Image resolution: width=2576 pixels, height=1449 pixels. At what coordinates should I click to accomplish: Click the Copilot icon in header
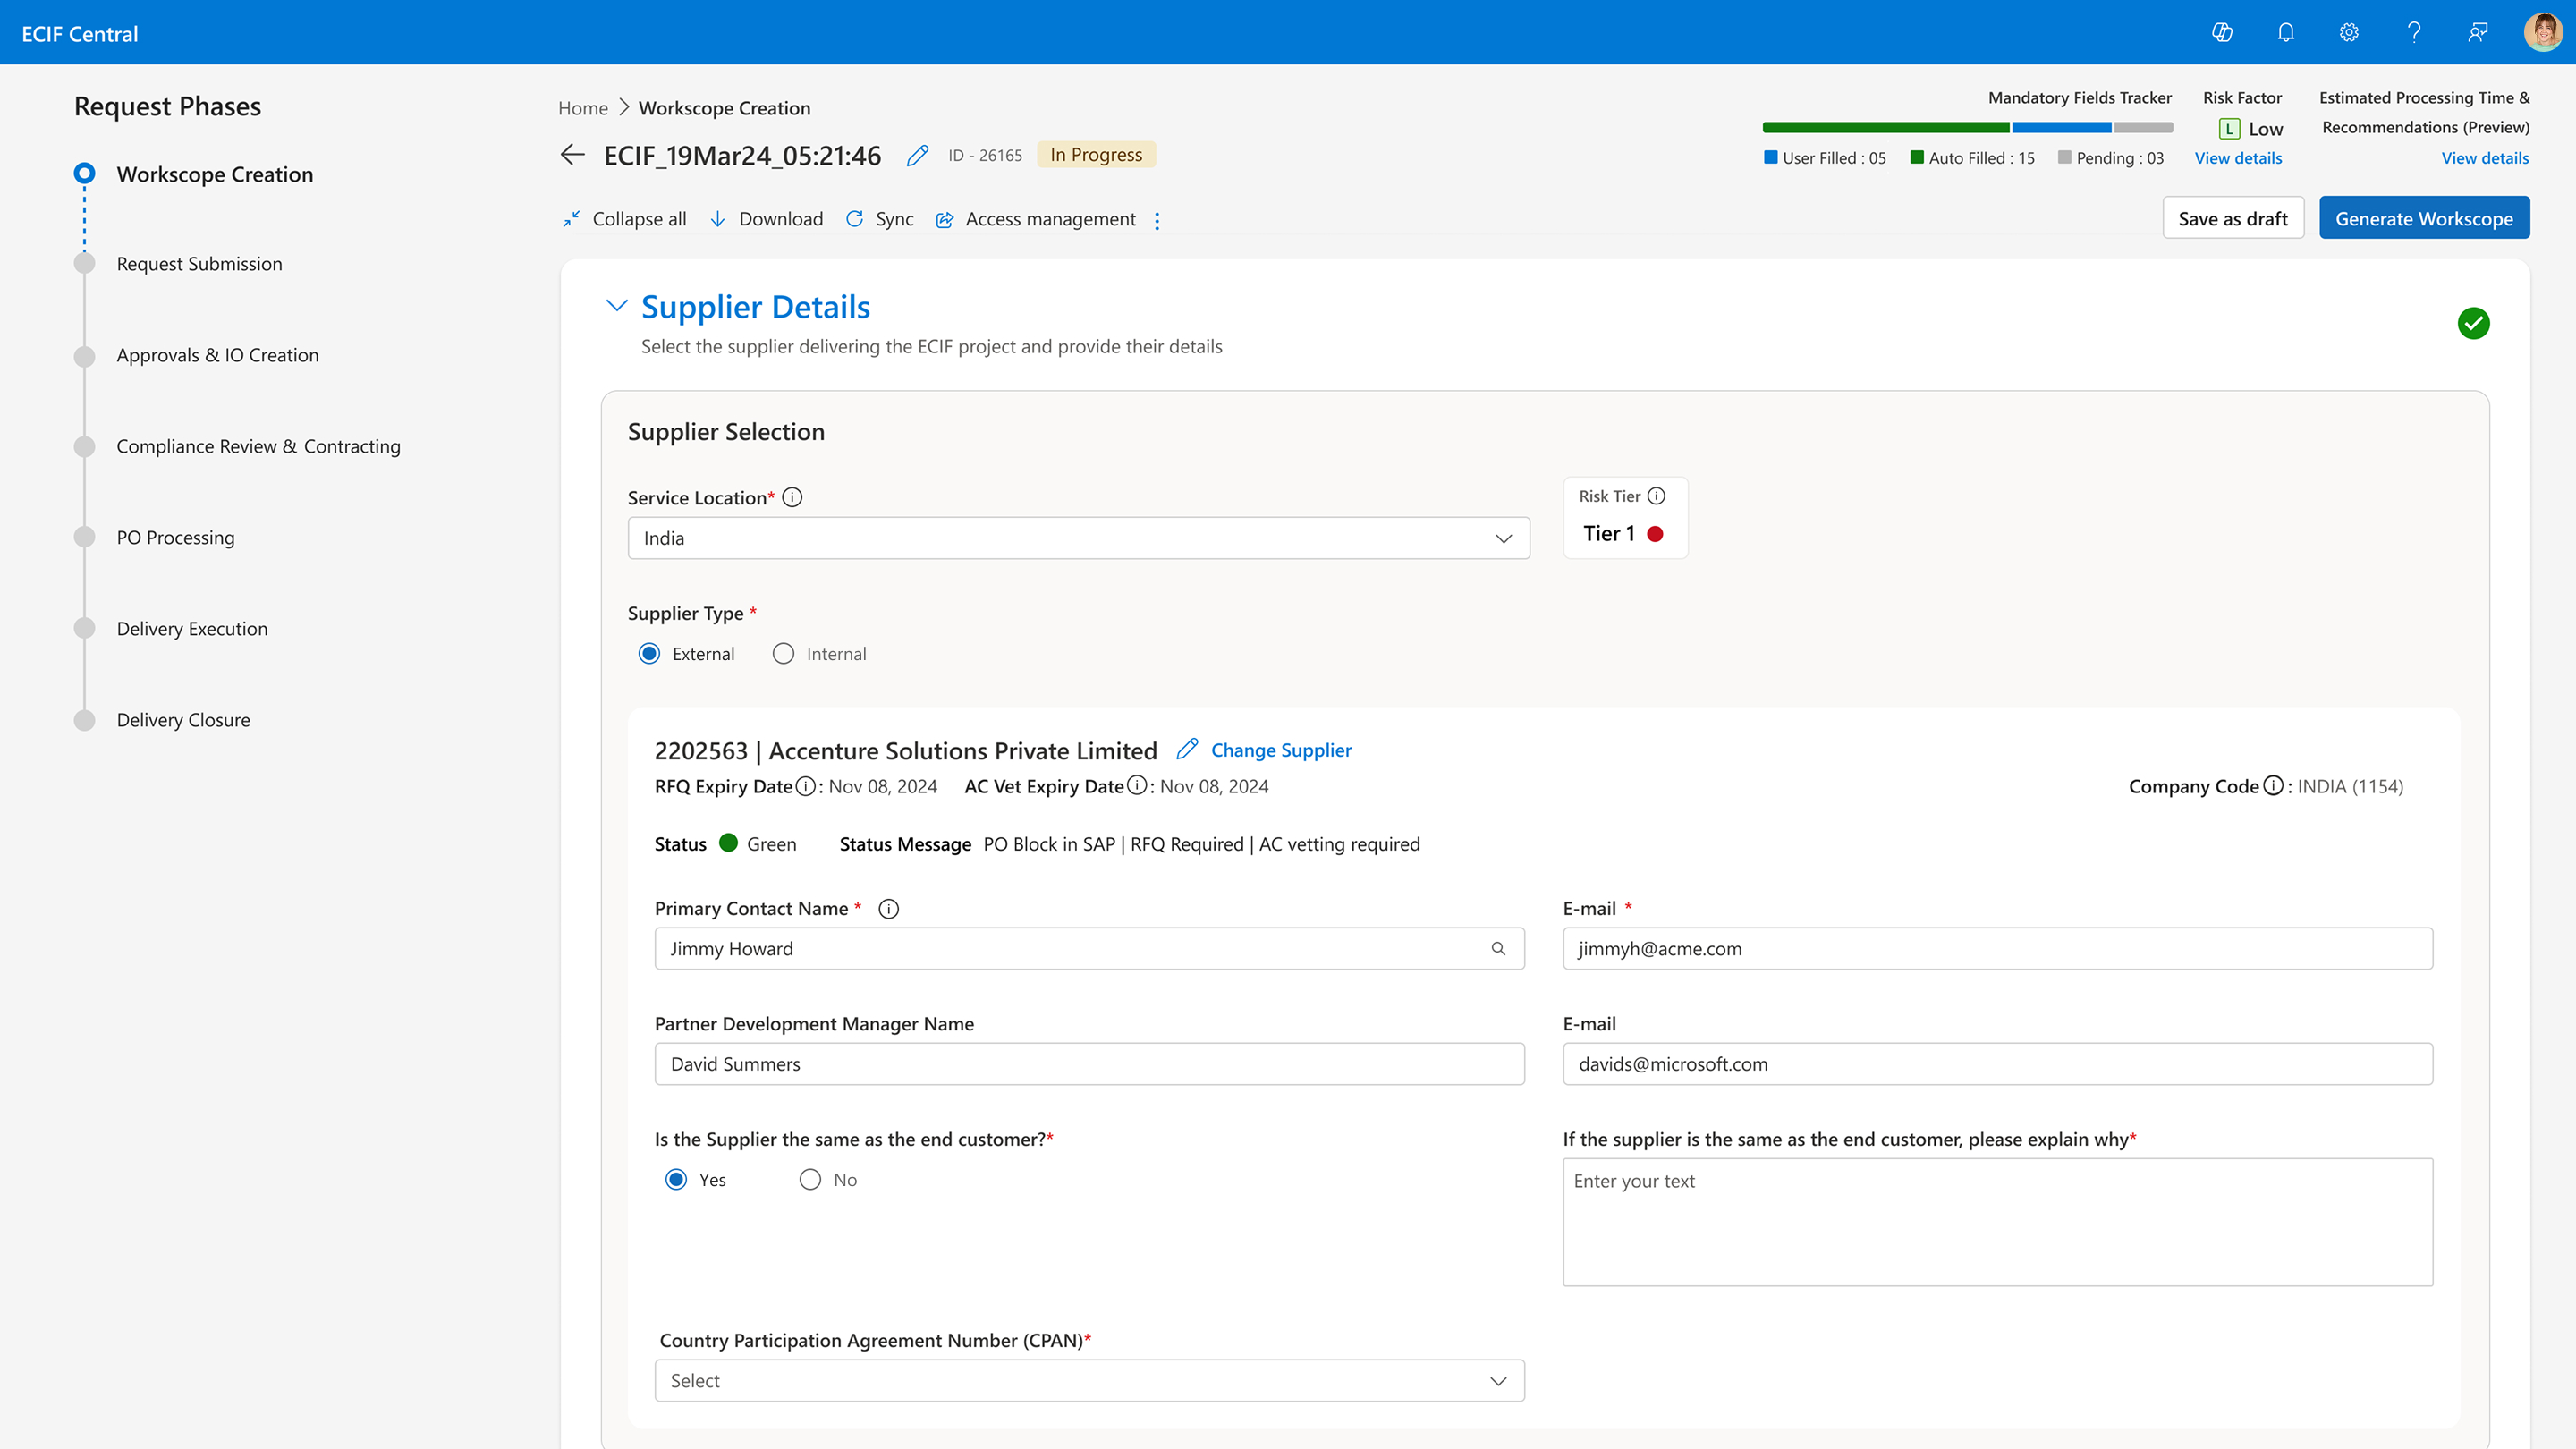pos(2222,33)
